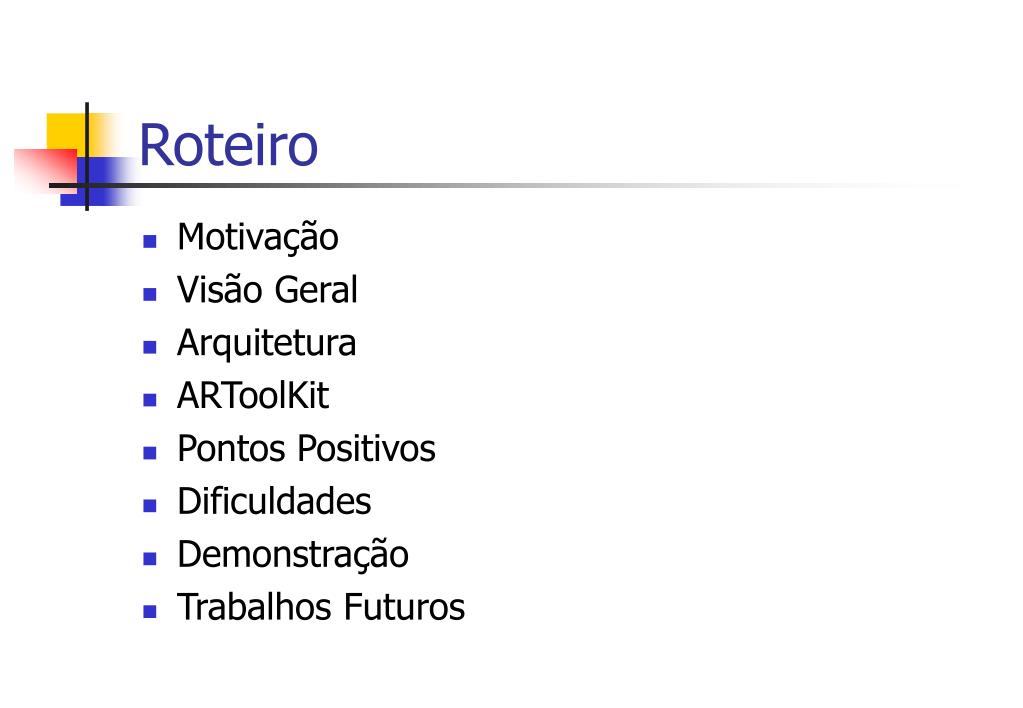Click the blue bullet beside Demonstração

[x=150, y=559]
